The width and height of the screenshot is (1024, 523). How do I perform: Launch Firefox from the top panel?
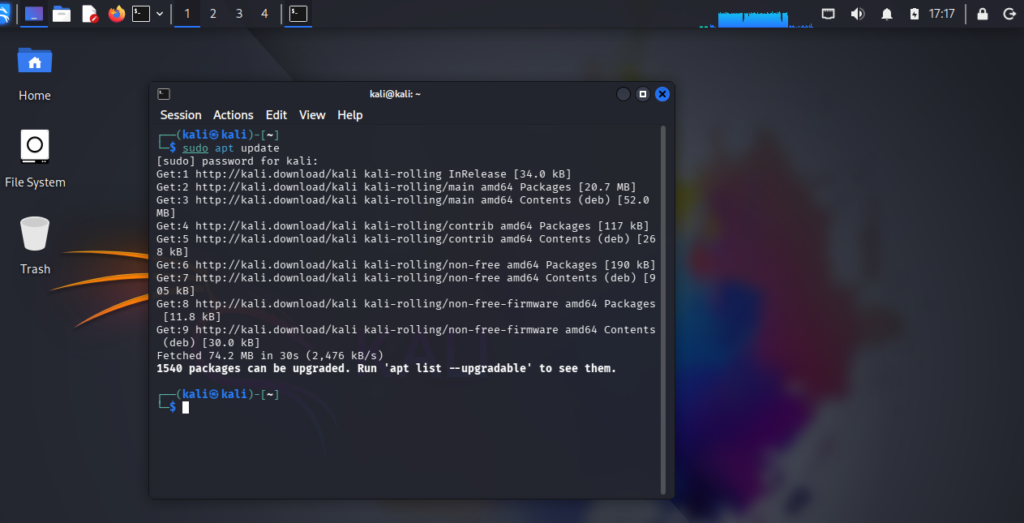(x=116, y=14)
